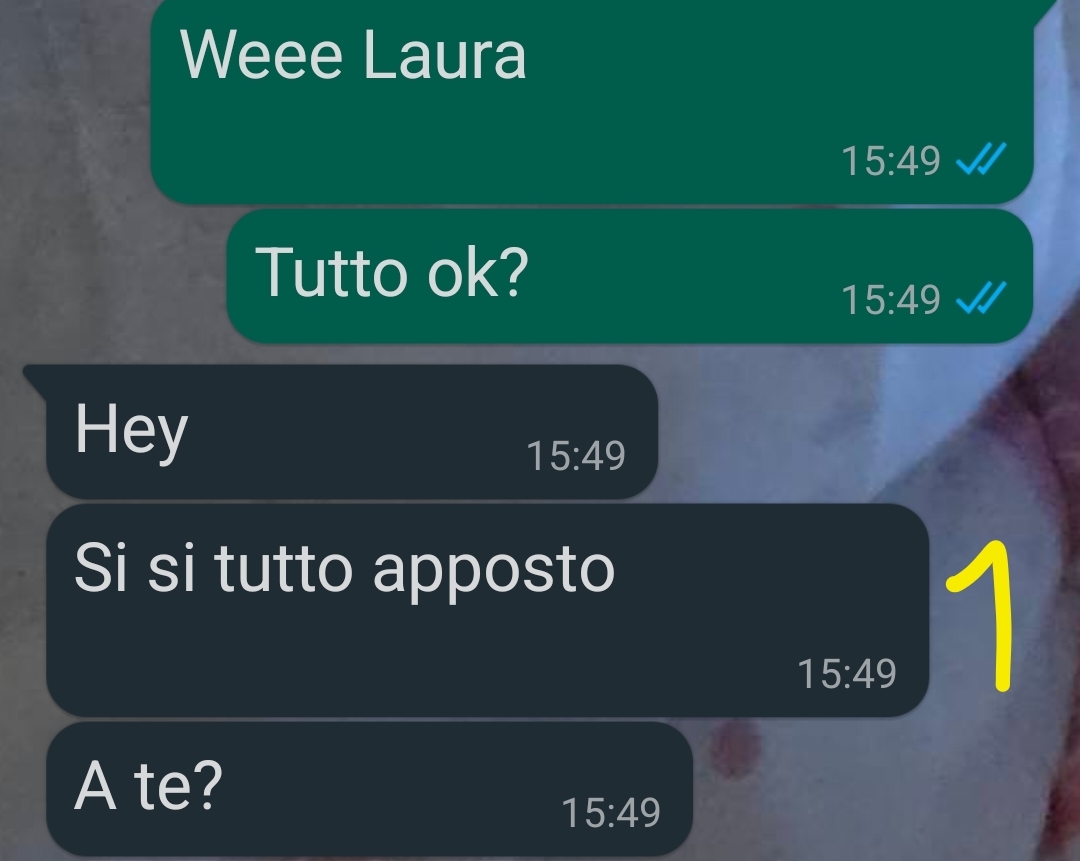
Task: Click the chat wallpaper left of 'Tutto ok?'
Action: (114, 276)
